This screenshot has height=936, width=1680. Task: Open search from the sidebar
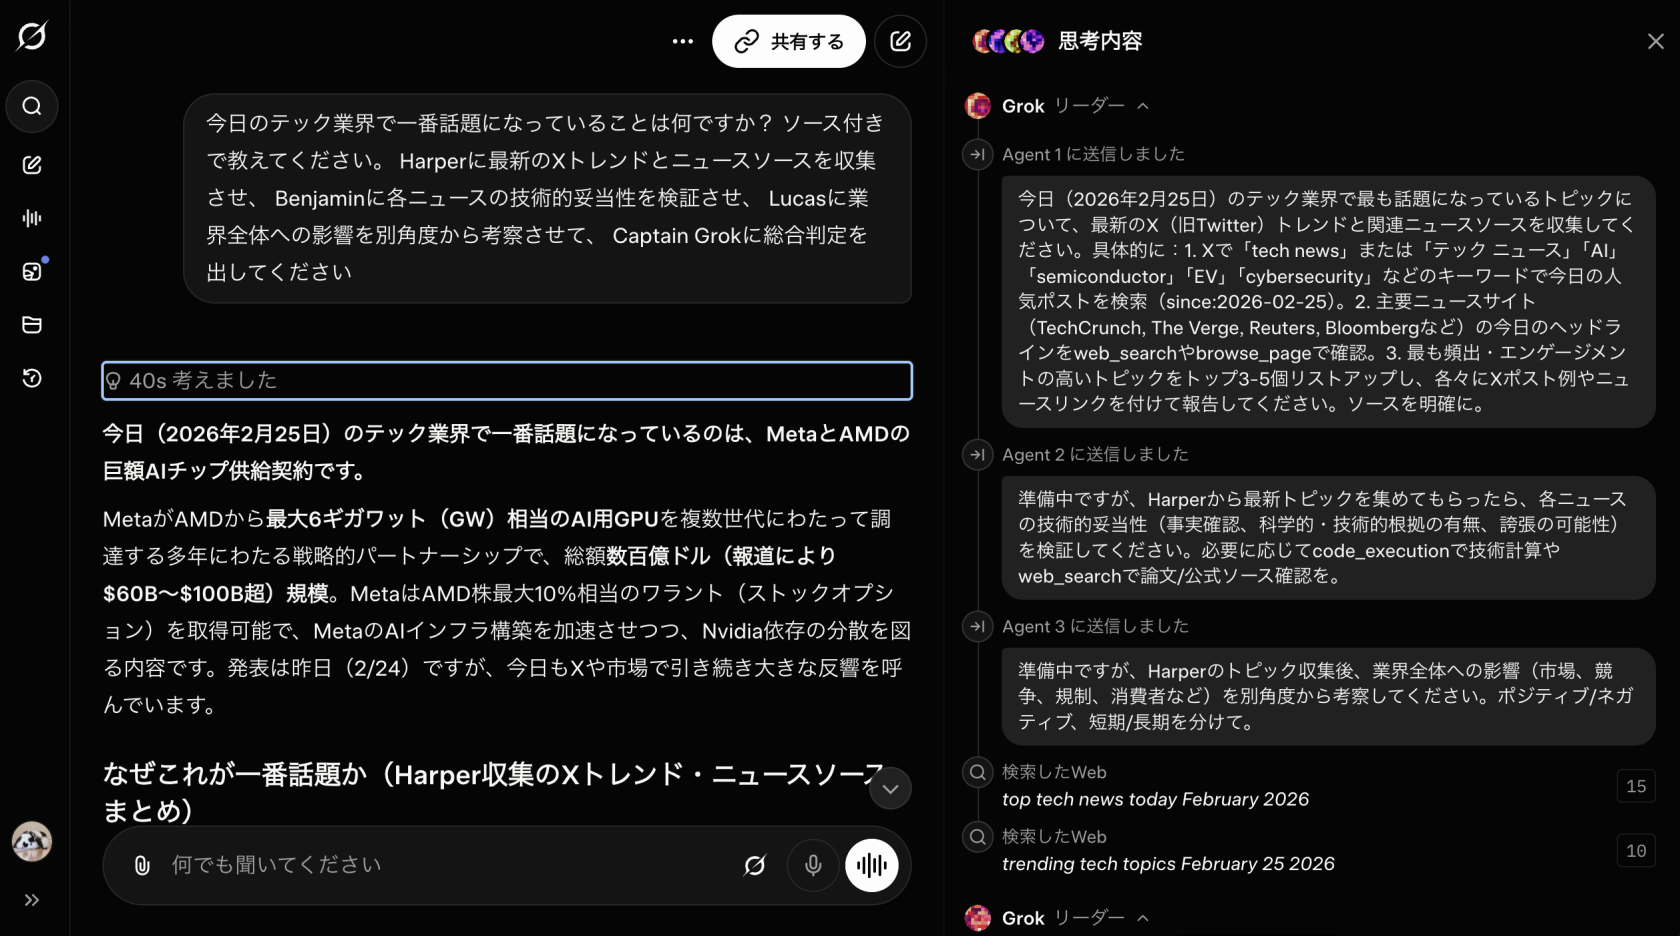32,107
